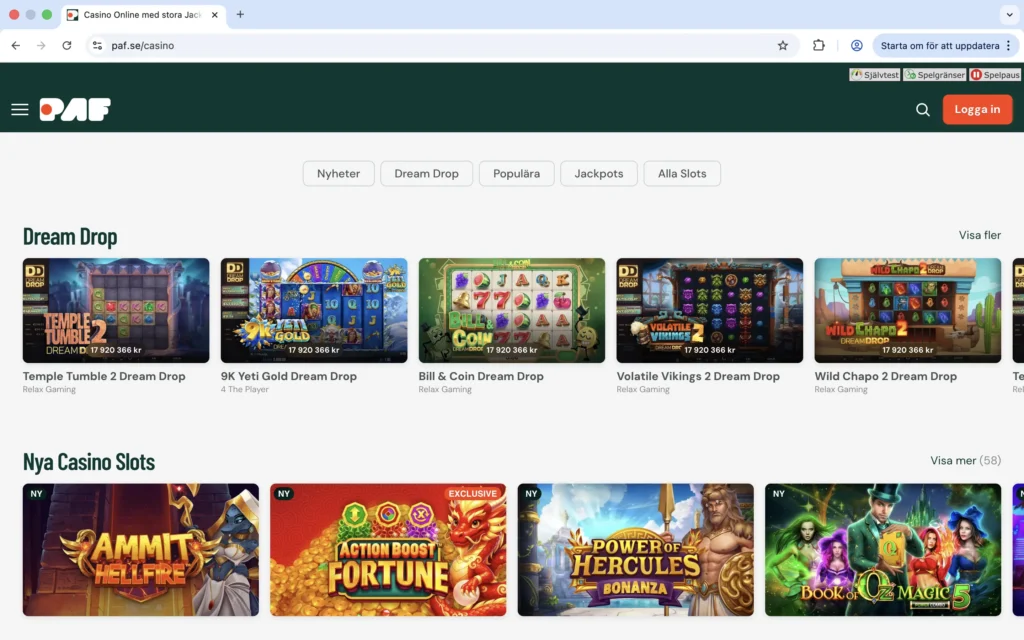Open the Power of Hercules Bonanza slot
1024x640 pixels.
[x=635, y=549]
